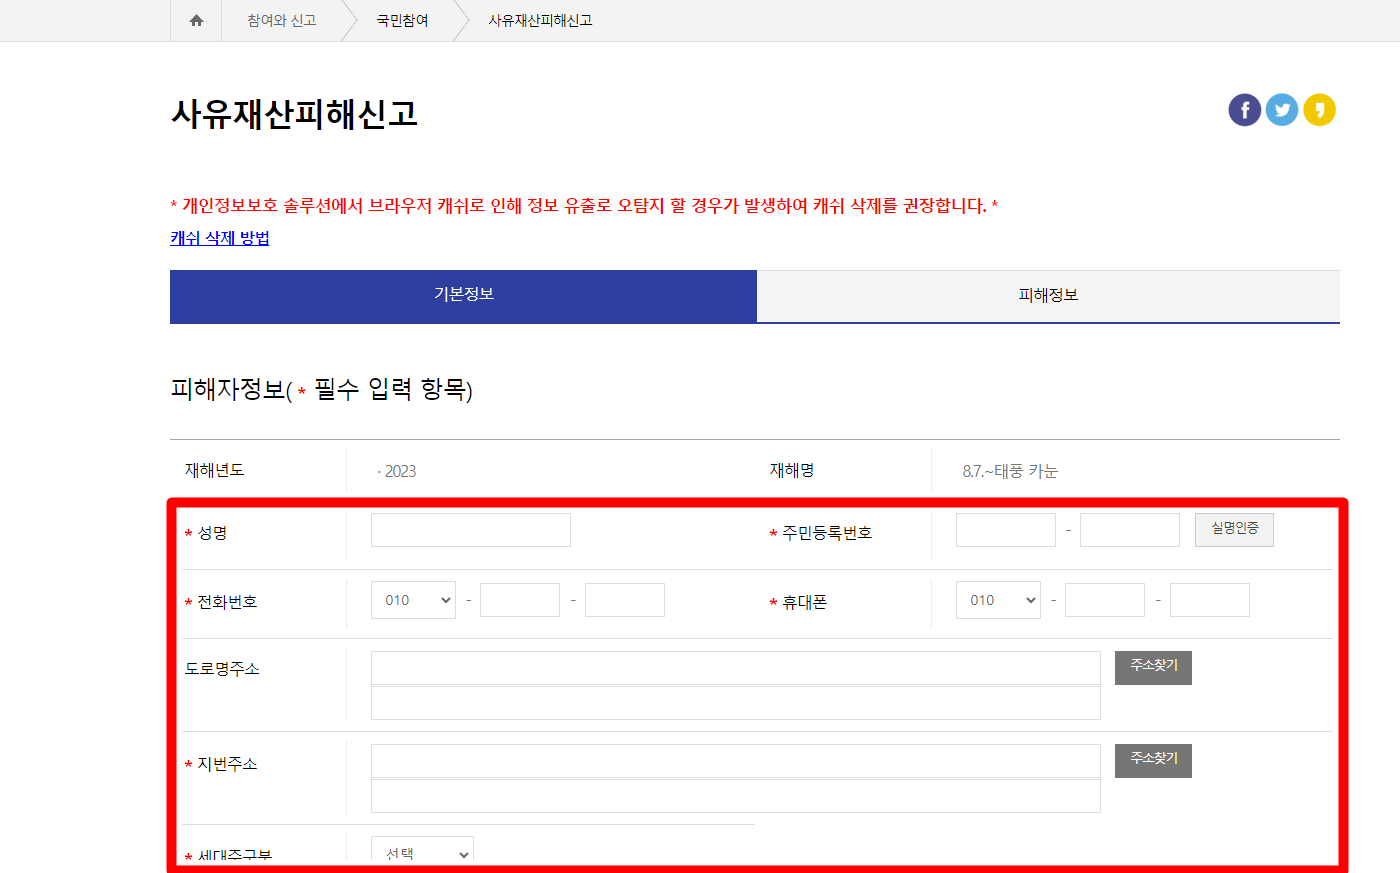Click the 8.7.~태풍 카눈 재해명 value

point(1010,471)
